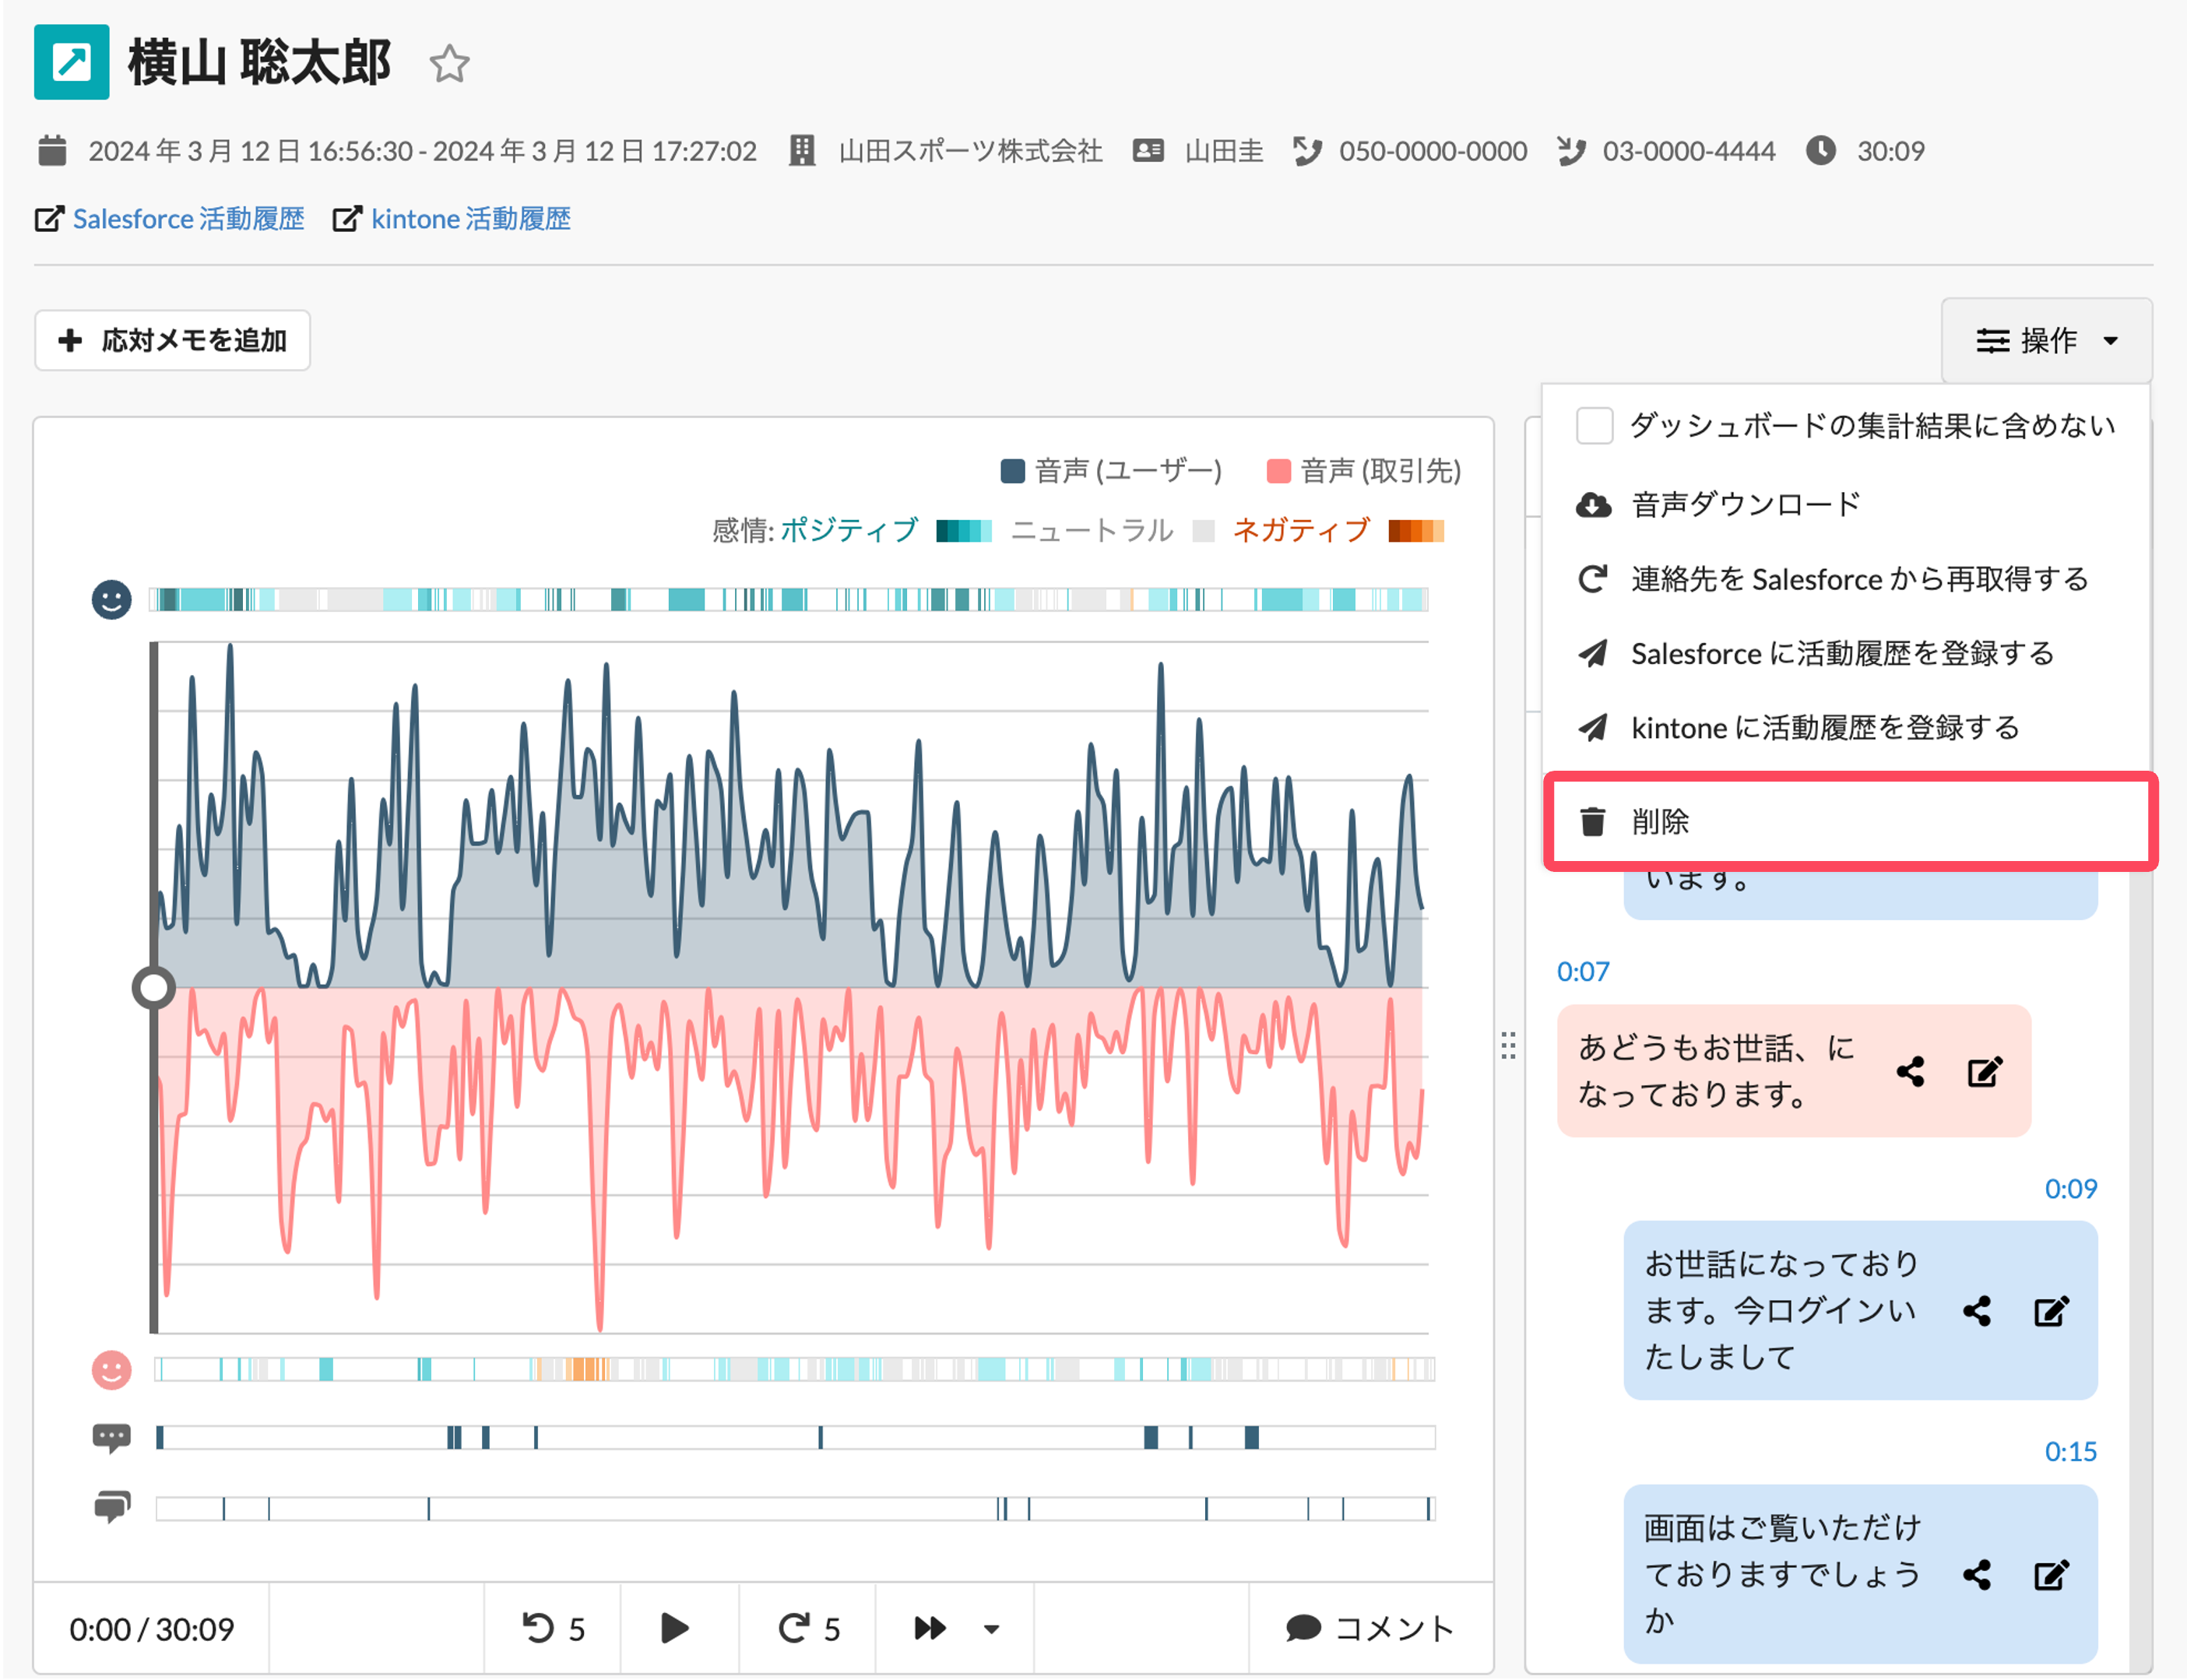Expand the playback speed dropdown arrow
The image size is (2187, 1680).
(991, 1628)
